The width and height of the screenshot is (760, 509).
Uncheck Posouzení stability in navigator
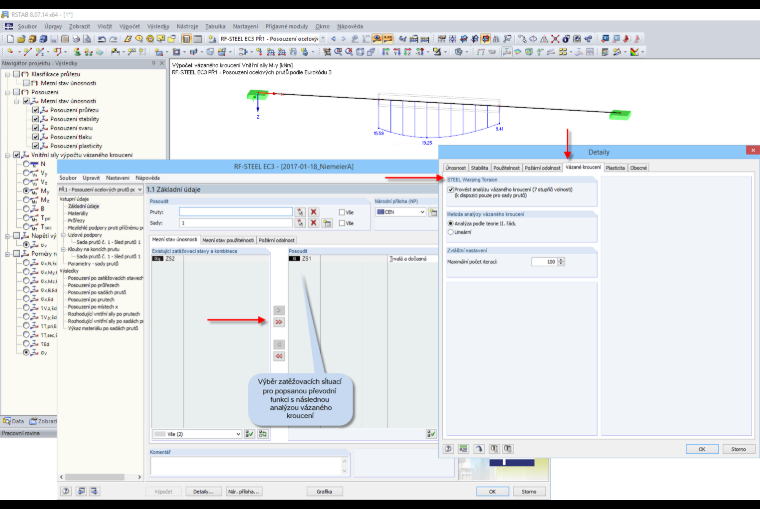(x=35, y=119)
